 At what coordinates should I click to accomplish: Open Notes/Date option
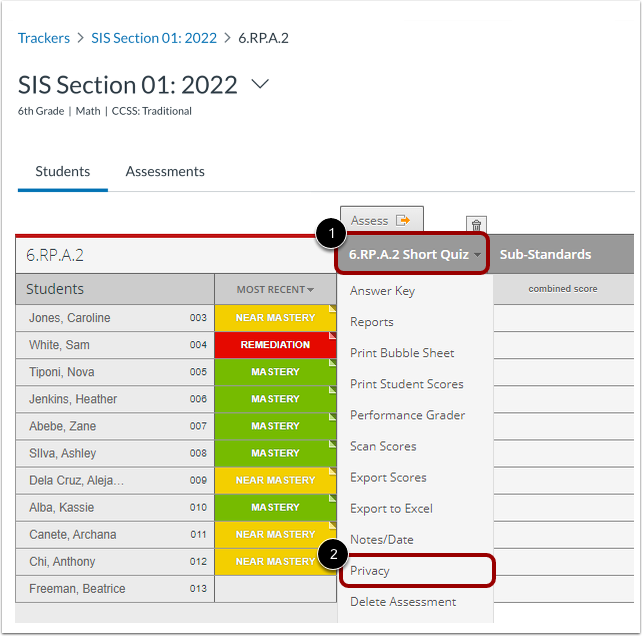point(382,540)
